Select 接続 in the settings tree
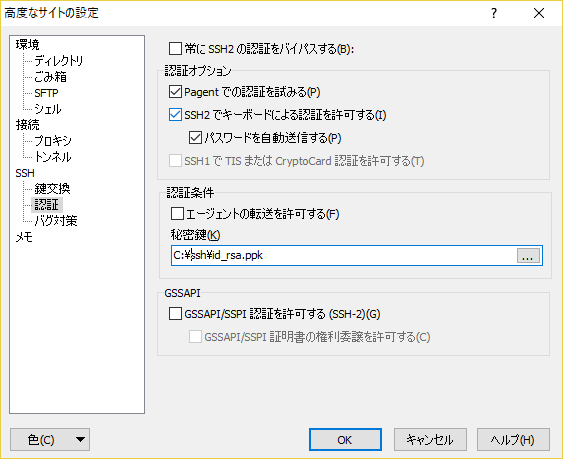Viewport: 563px width, 459px height. [x=28, y=125]
